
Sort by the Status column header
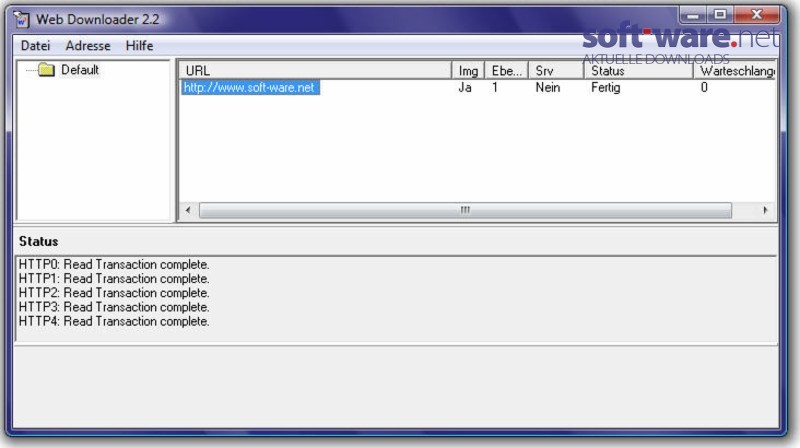click(638, 71)
